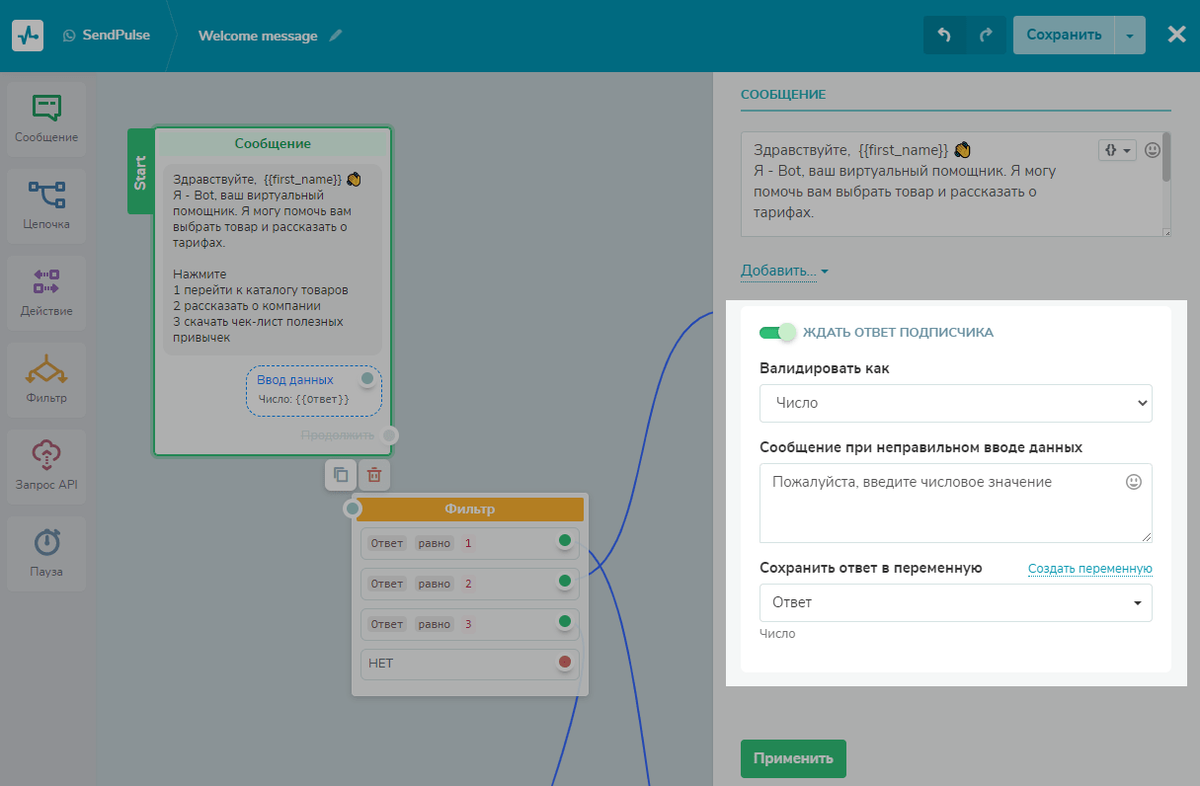Delete block using the red trash icon

[x=374, y=475]
